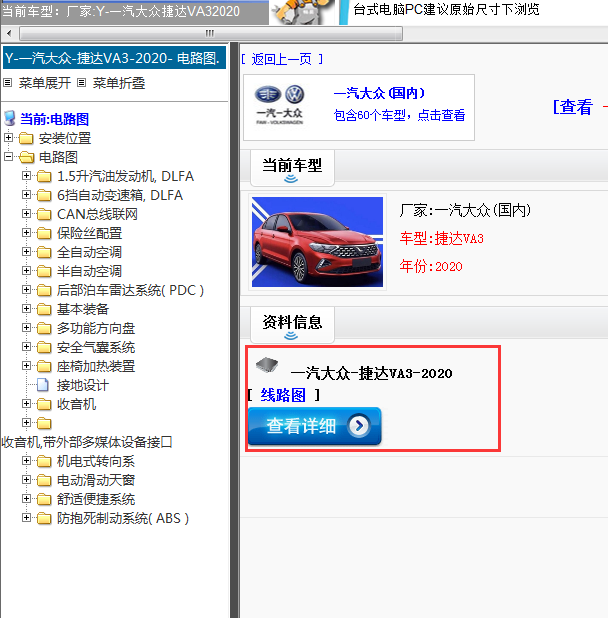This screenshot has width=608, height=618.
Task: Expand the 1.5升汽油发动机, DLFA node
Action: 26,175
